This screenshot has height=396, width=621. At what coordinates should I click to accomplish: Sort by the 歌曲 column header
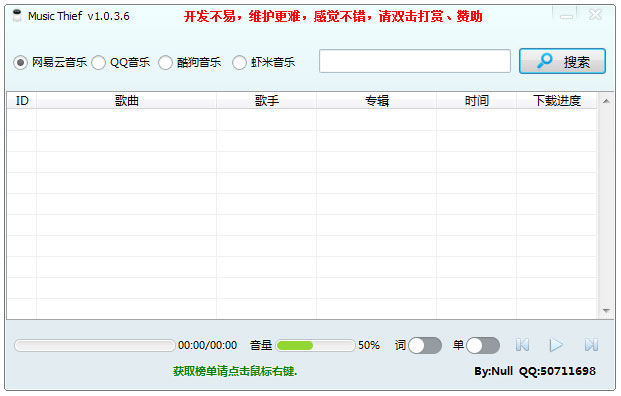[x=127, y=101]
